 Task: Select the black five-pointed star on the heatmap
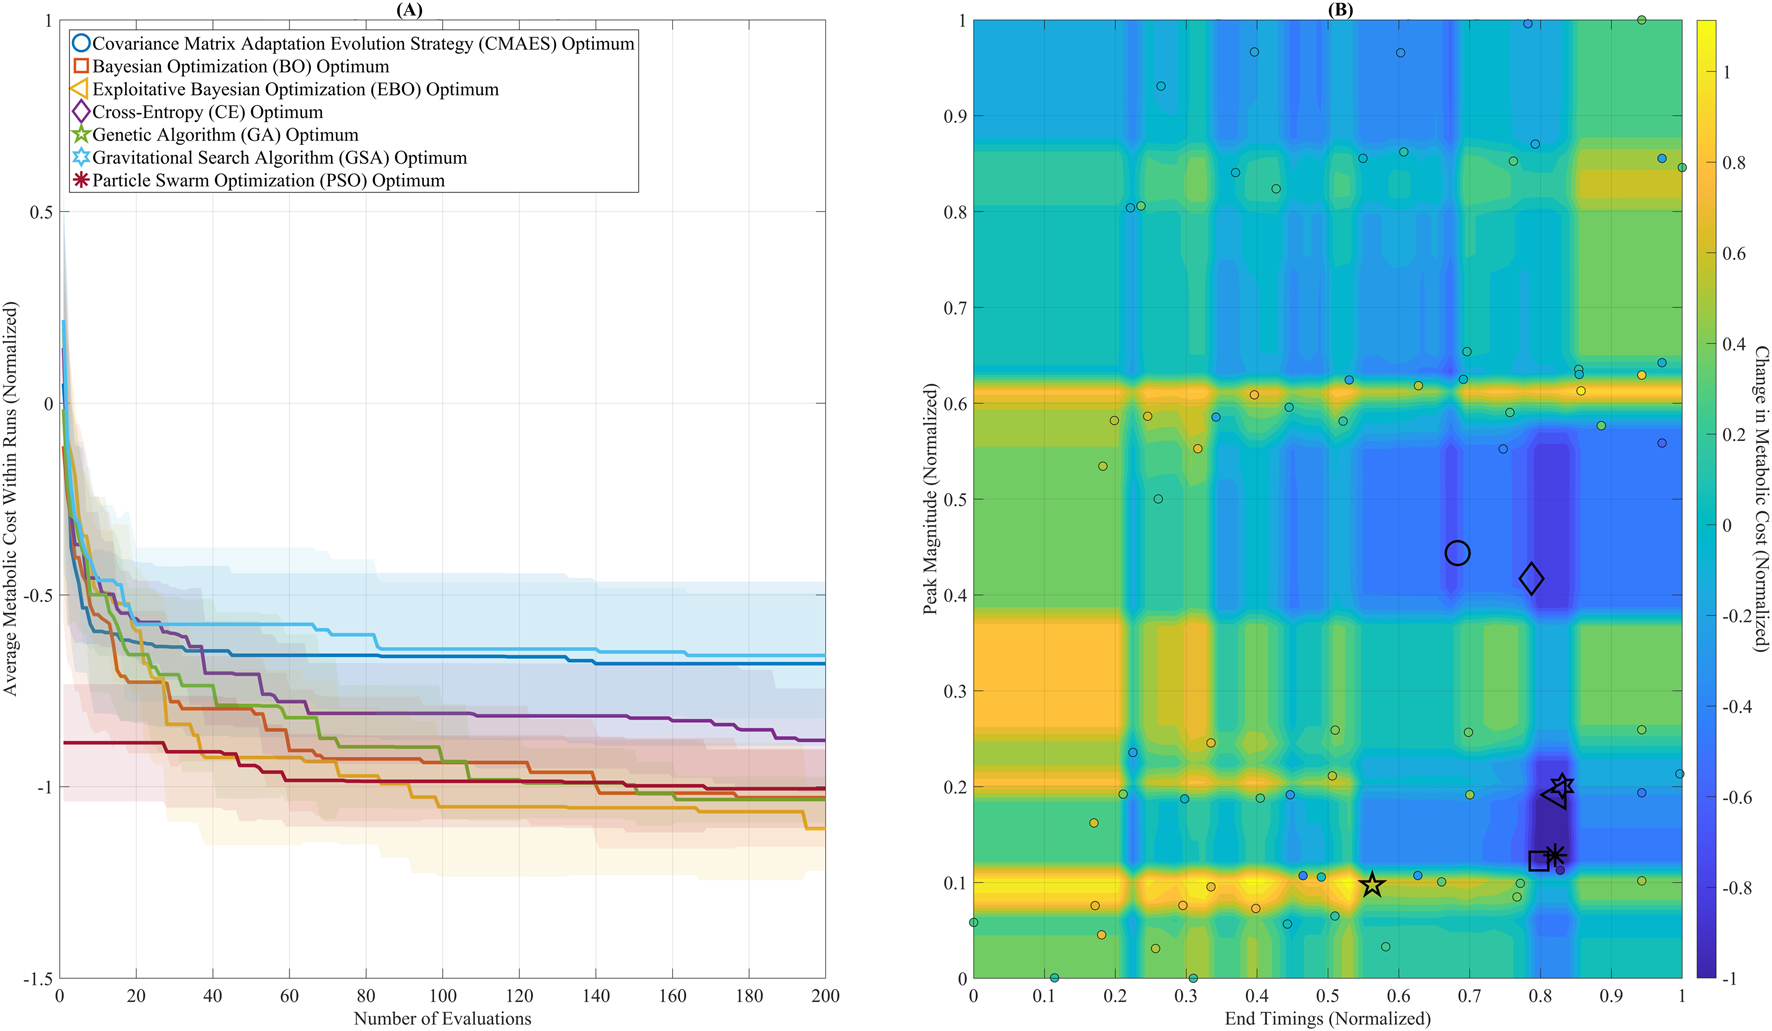pyautogui.click(x=1372, y=884)
